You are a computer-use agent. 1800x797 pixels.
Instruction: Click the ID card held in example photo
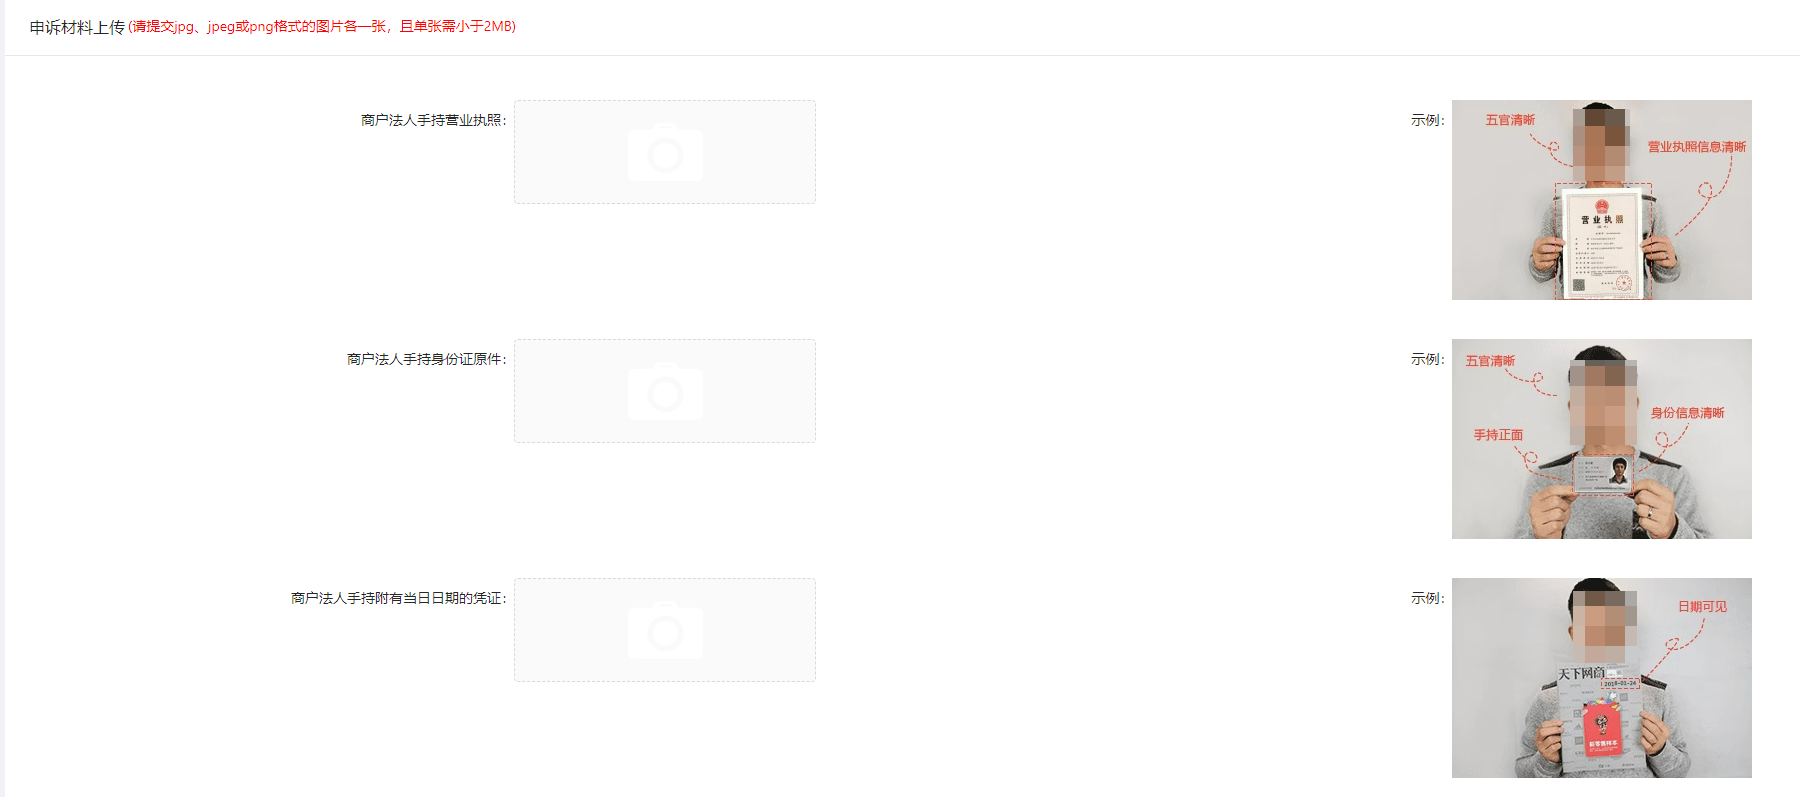point(1603,473)
